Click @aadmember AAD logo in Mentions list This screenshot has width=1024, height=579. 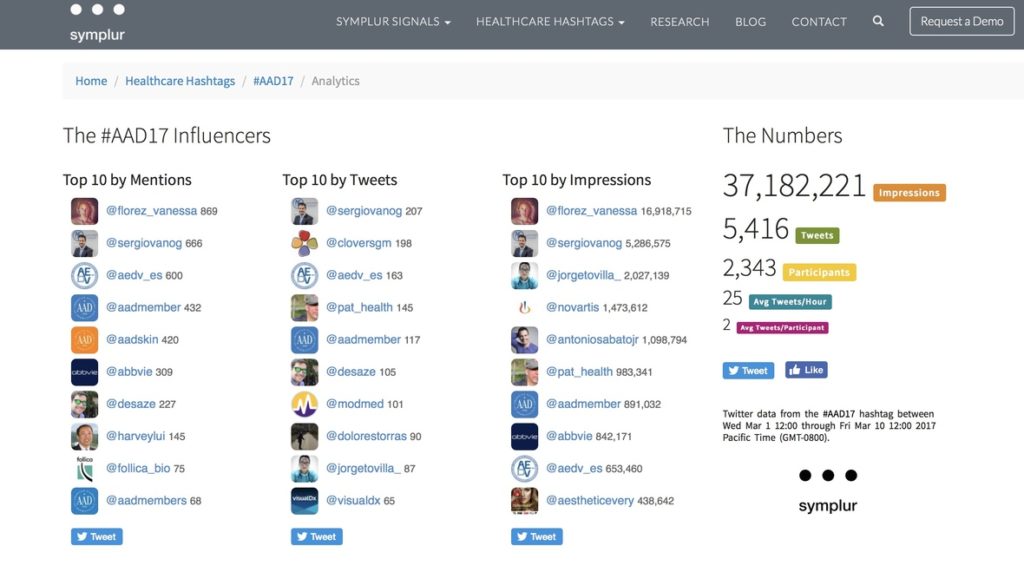coord(84,307)
